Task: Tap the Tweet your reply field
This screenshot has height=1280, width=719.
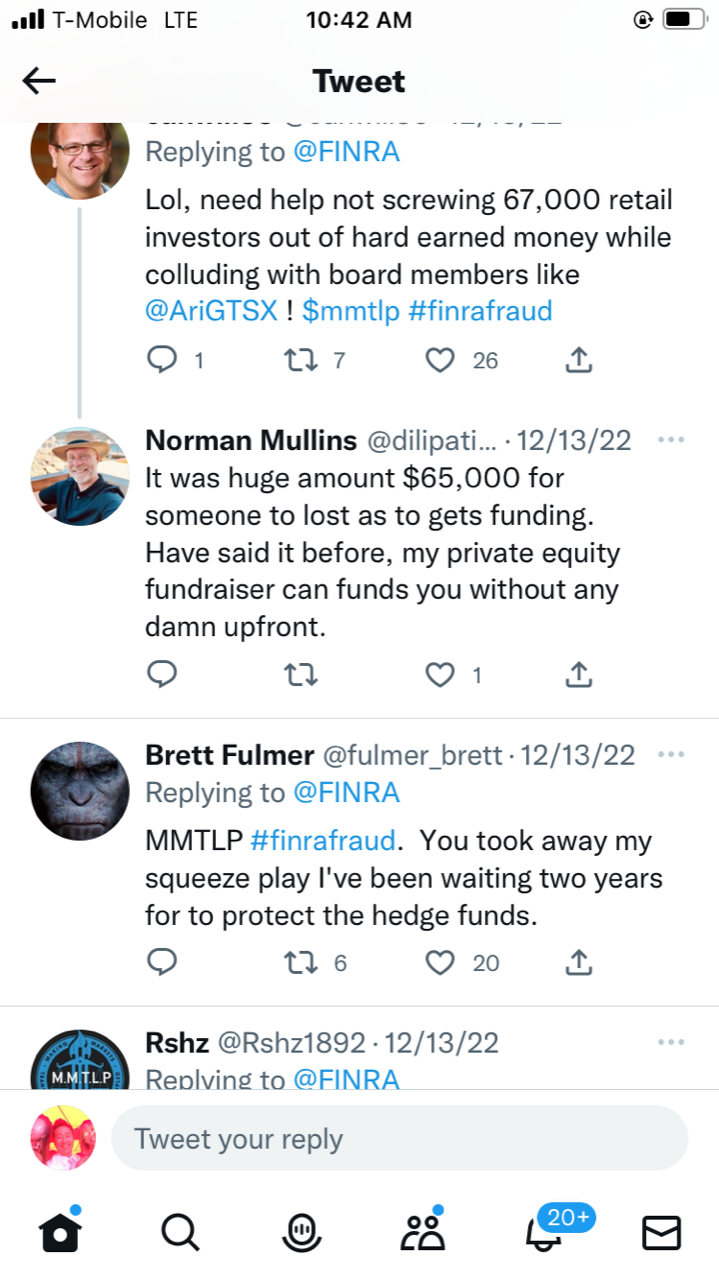Action: pos(399,1138)
